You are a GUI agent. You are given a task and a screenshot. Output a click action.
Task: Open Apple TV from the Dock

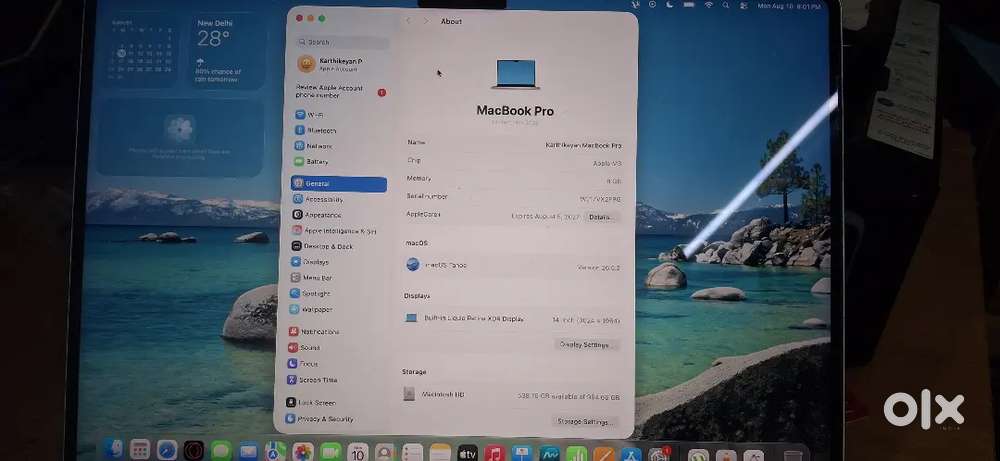point(467,454)
